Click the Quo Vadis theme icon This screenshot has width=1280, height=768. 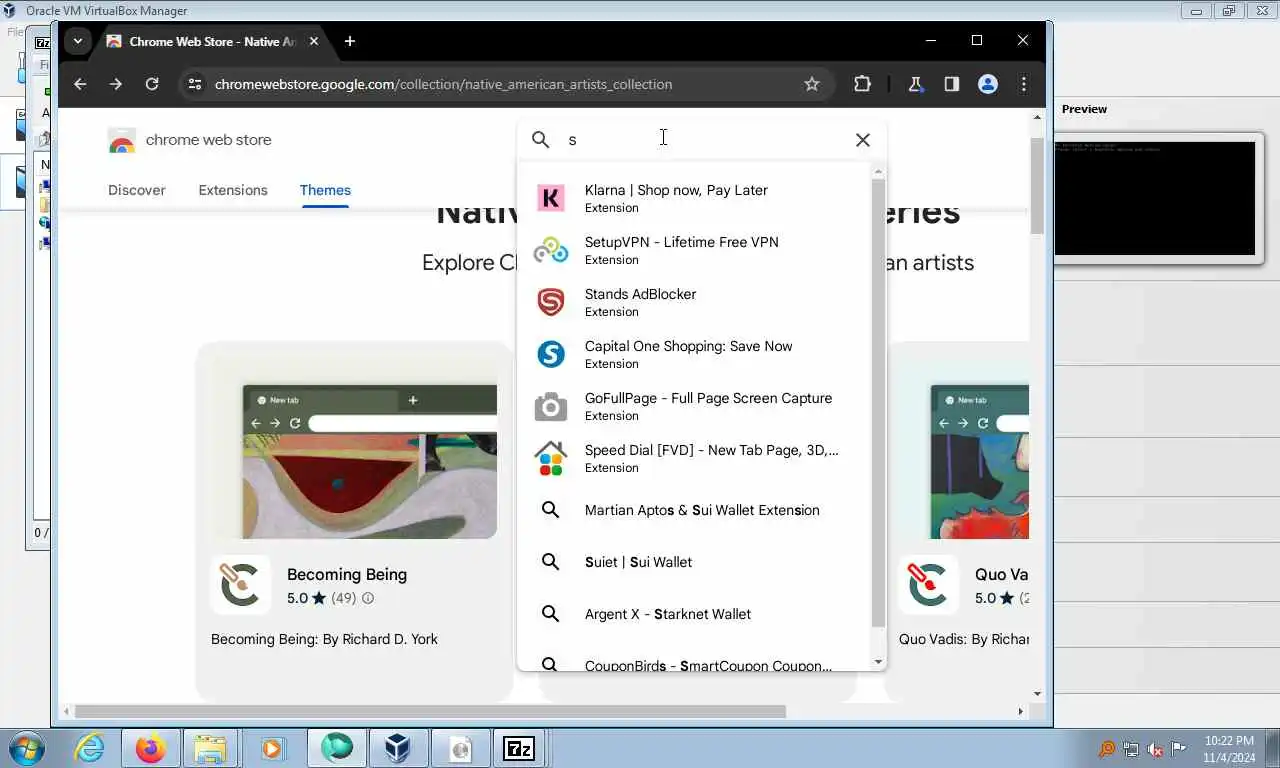[929, 585]
